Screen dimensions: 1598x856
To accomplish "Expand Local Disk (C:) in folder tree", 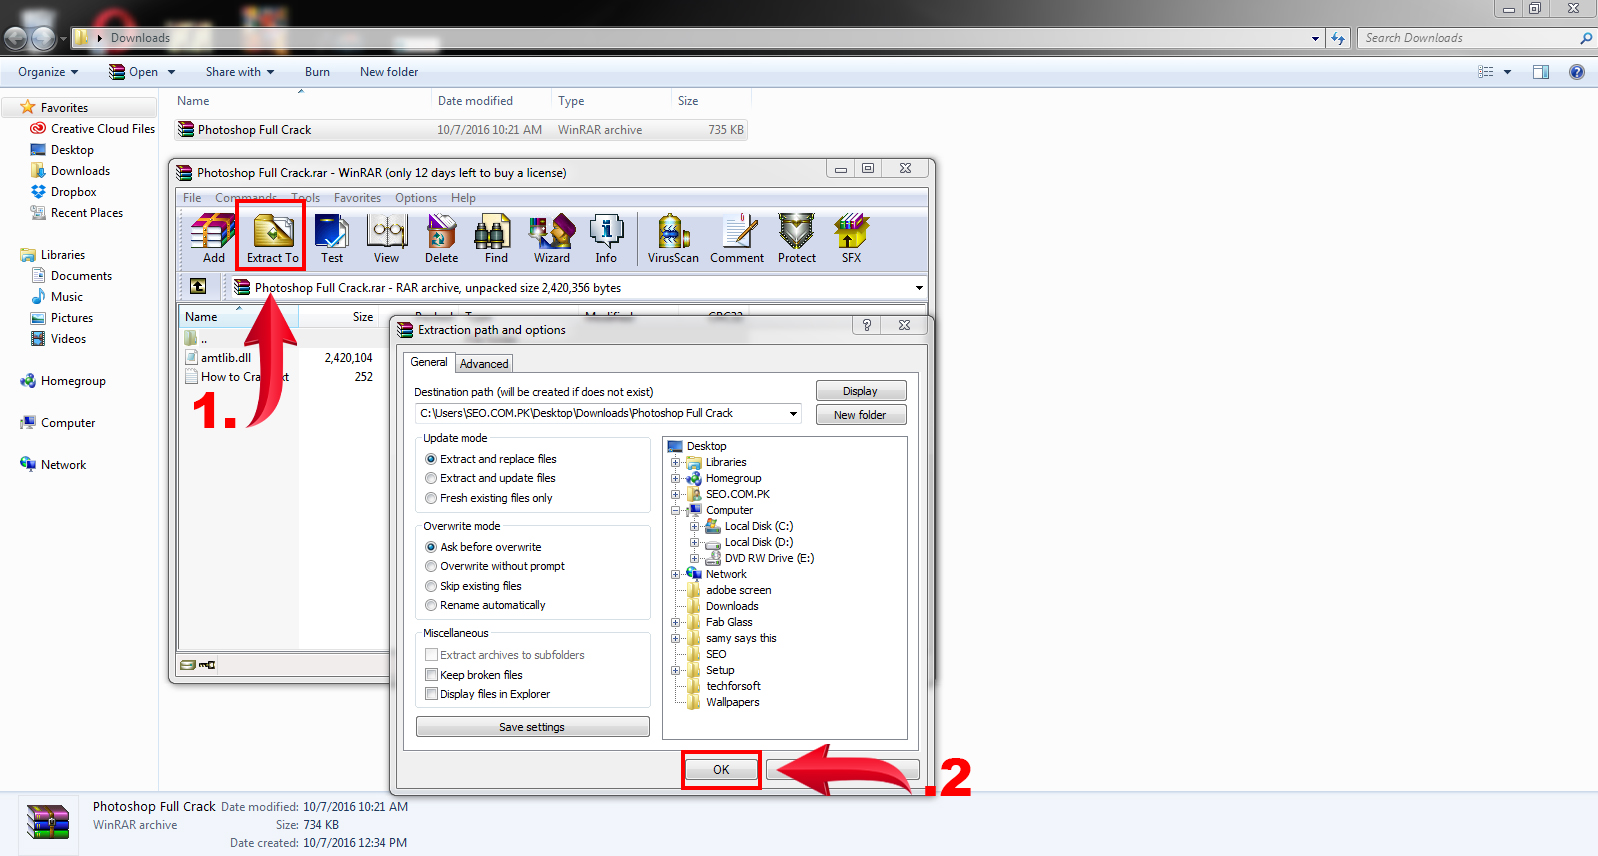I will tap(694, 526).
